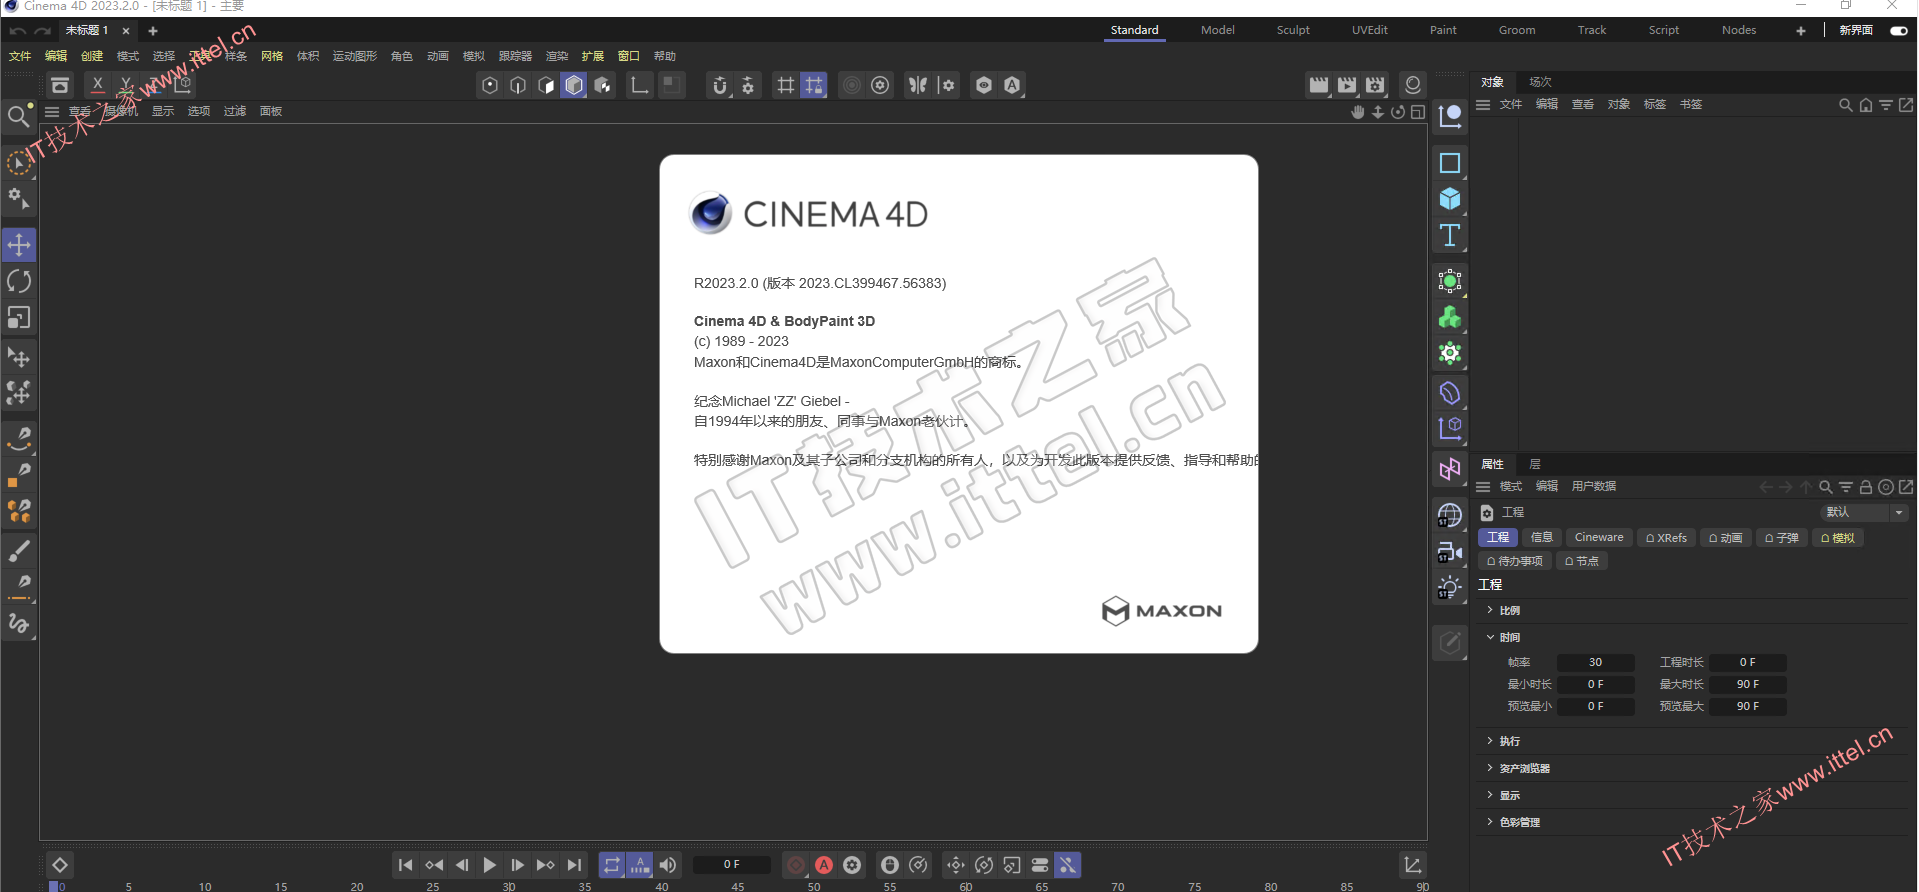Add a Cube primitive from right palette
Viewport: 1919px width, 892px height.
click(1450, 199)
